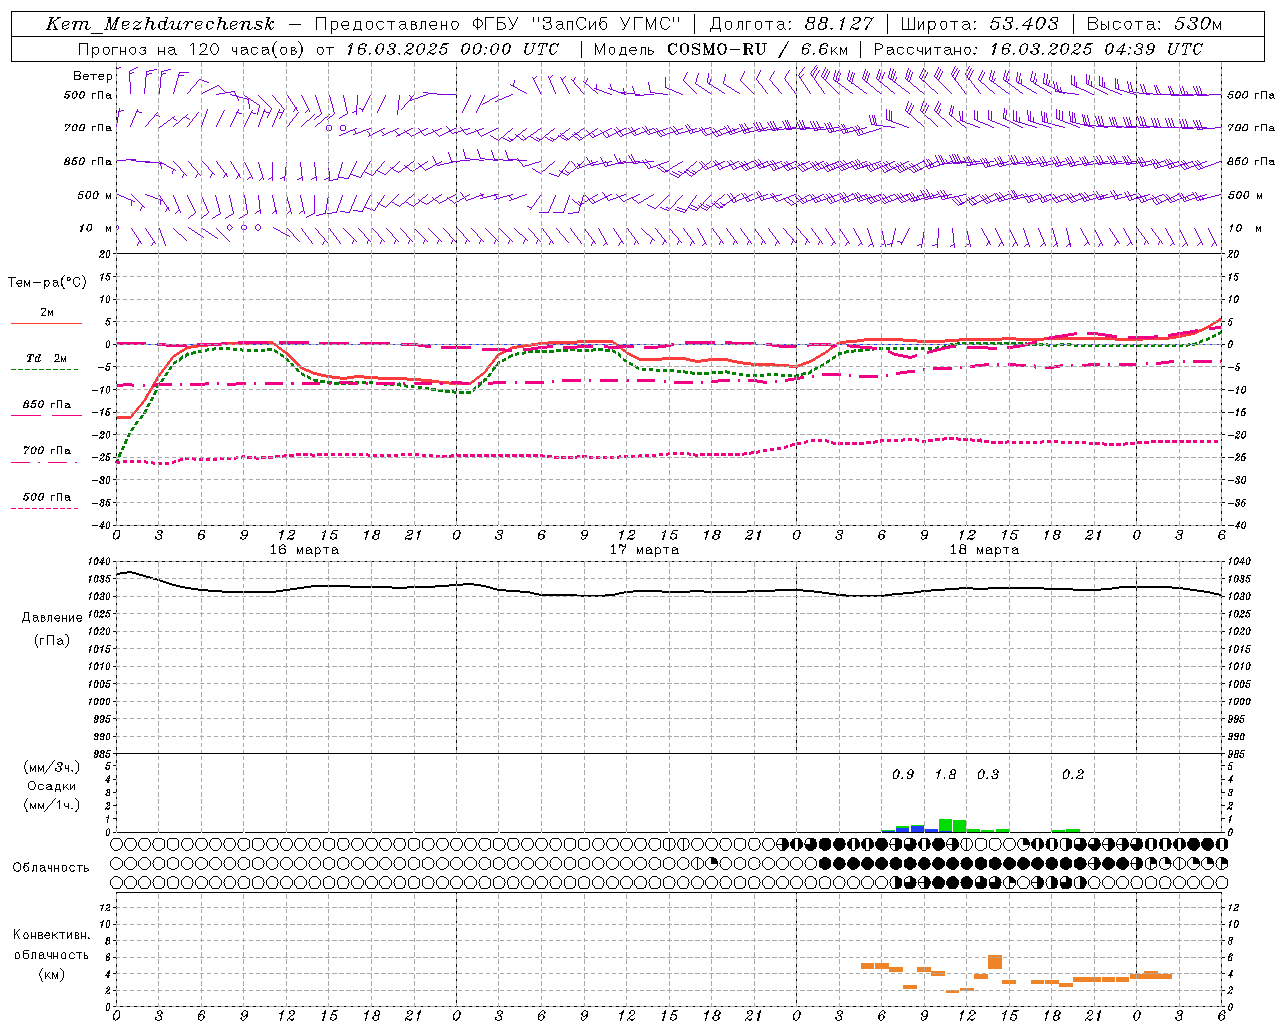Click the blue precipitation bar
The width and height of the screenshot is (1280, 1024).
[x=917, y=828]
